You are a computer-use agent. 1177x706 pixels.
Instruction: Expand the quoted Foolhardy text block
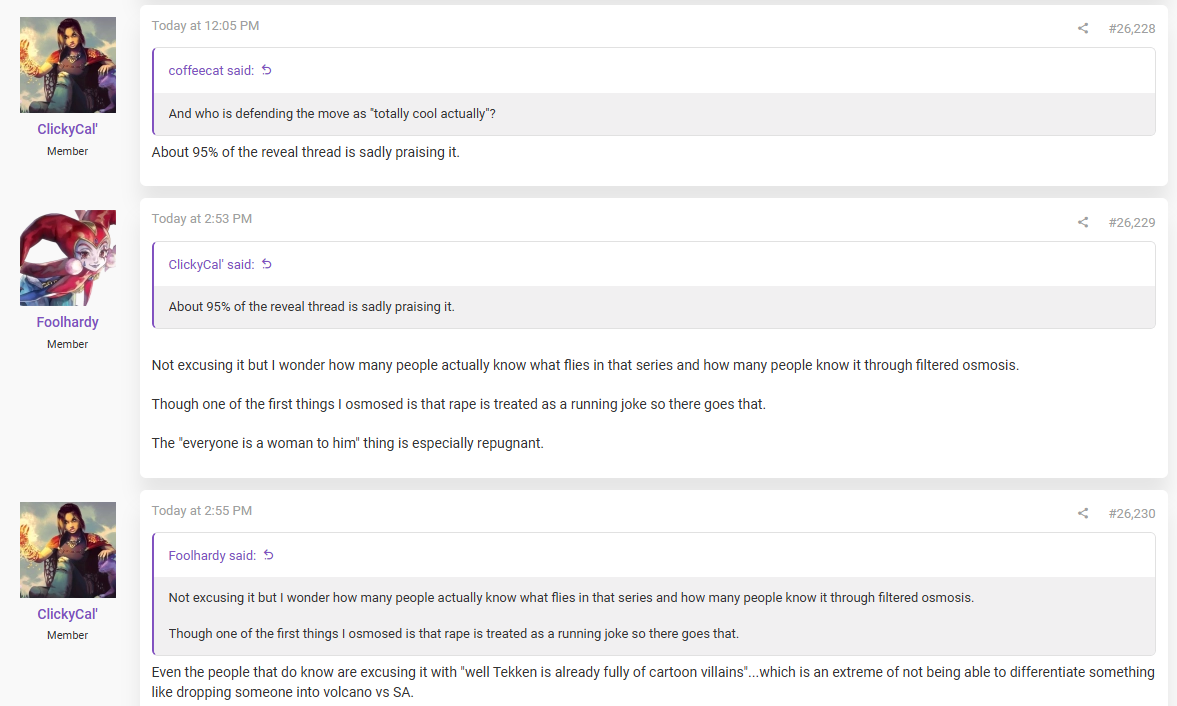pyautogui.click(x=655, y=615)
